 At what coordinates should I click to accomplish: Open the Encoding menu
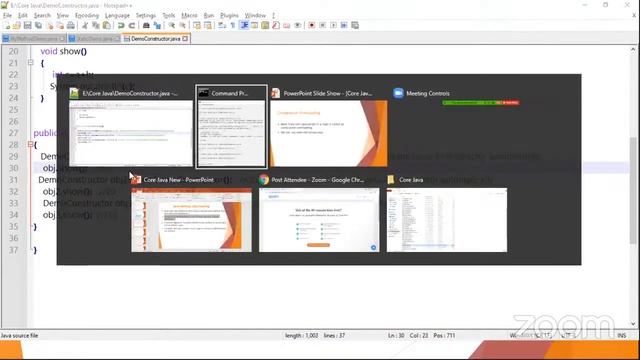click(x=87, y=15)
